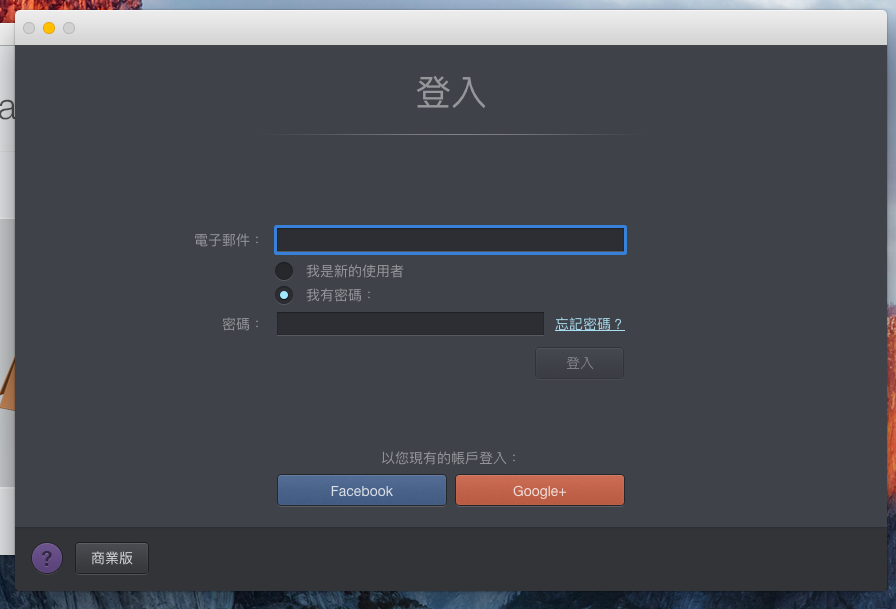Viewport: 896px width, 609px height.
Task: Click the 電子郵件 label text
Action: 227,240
